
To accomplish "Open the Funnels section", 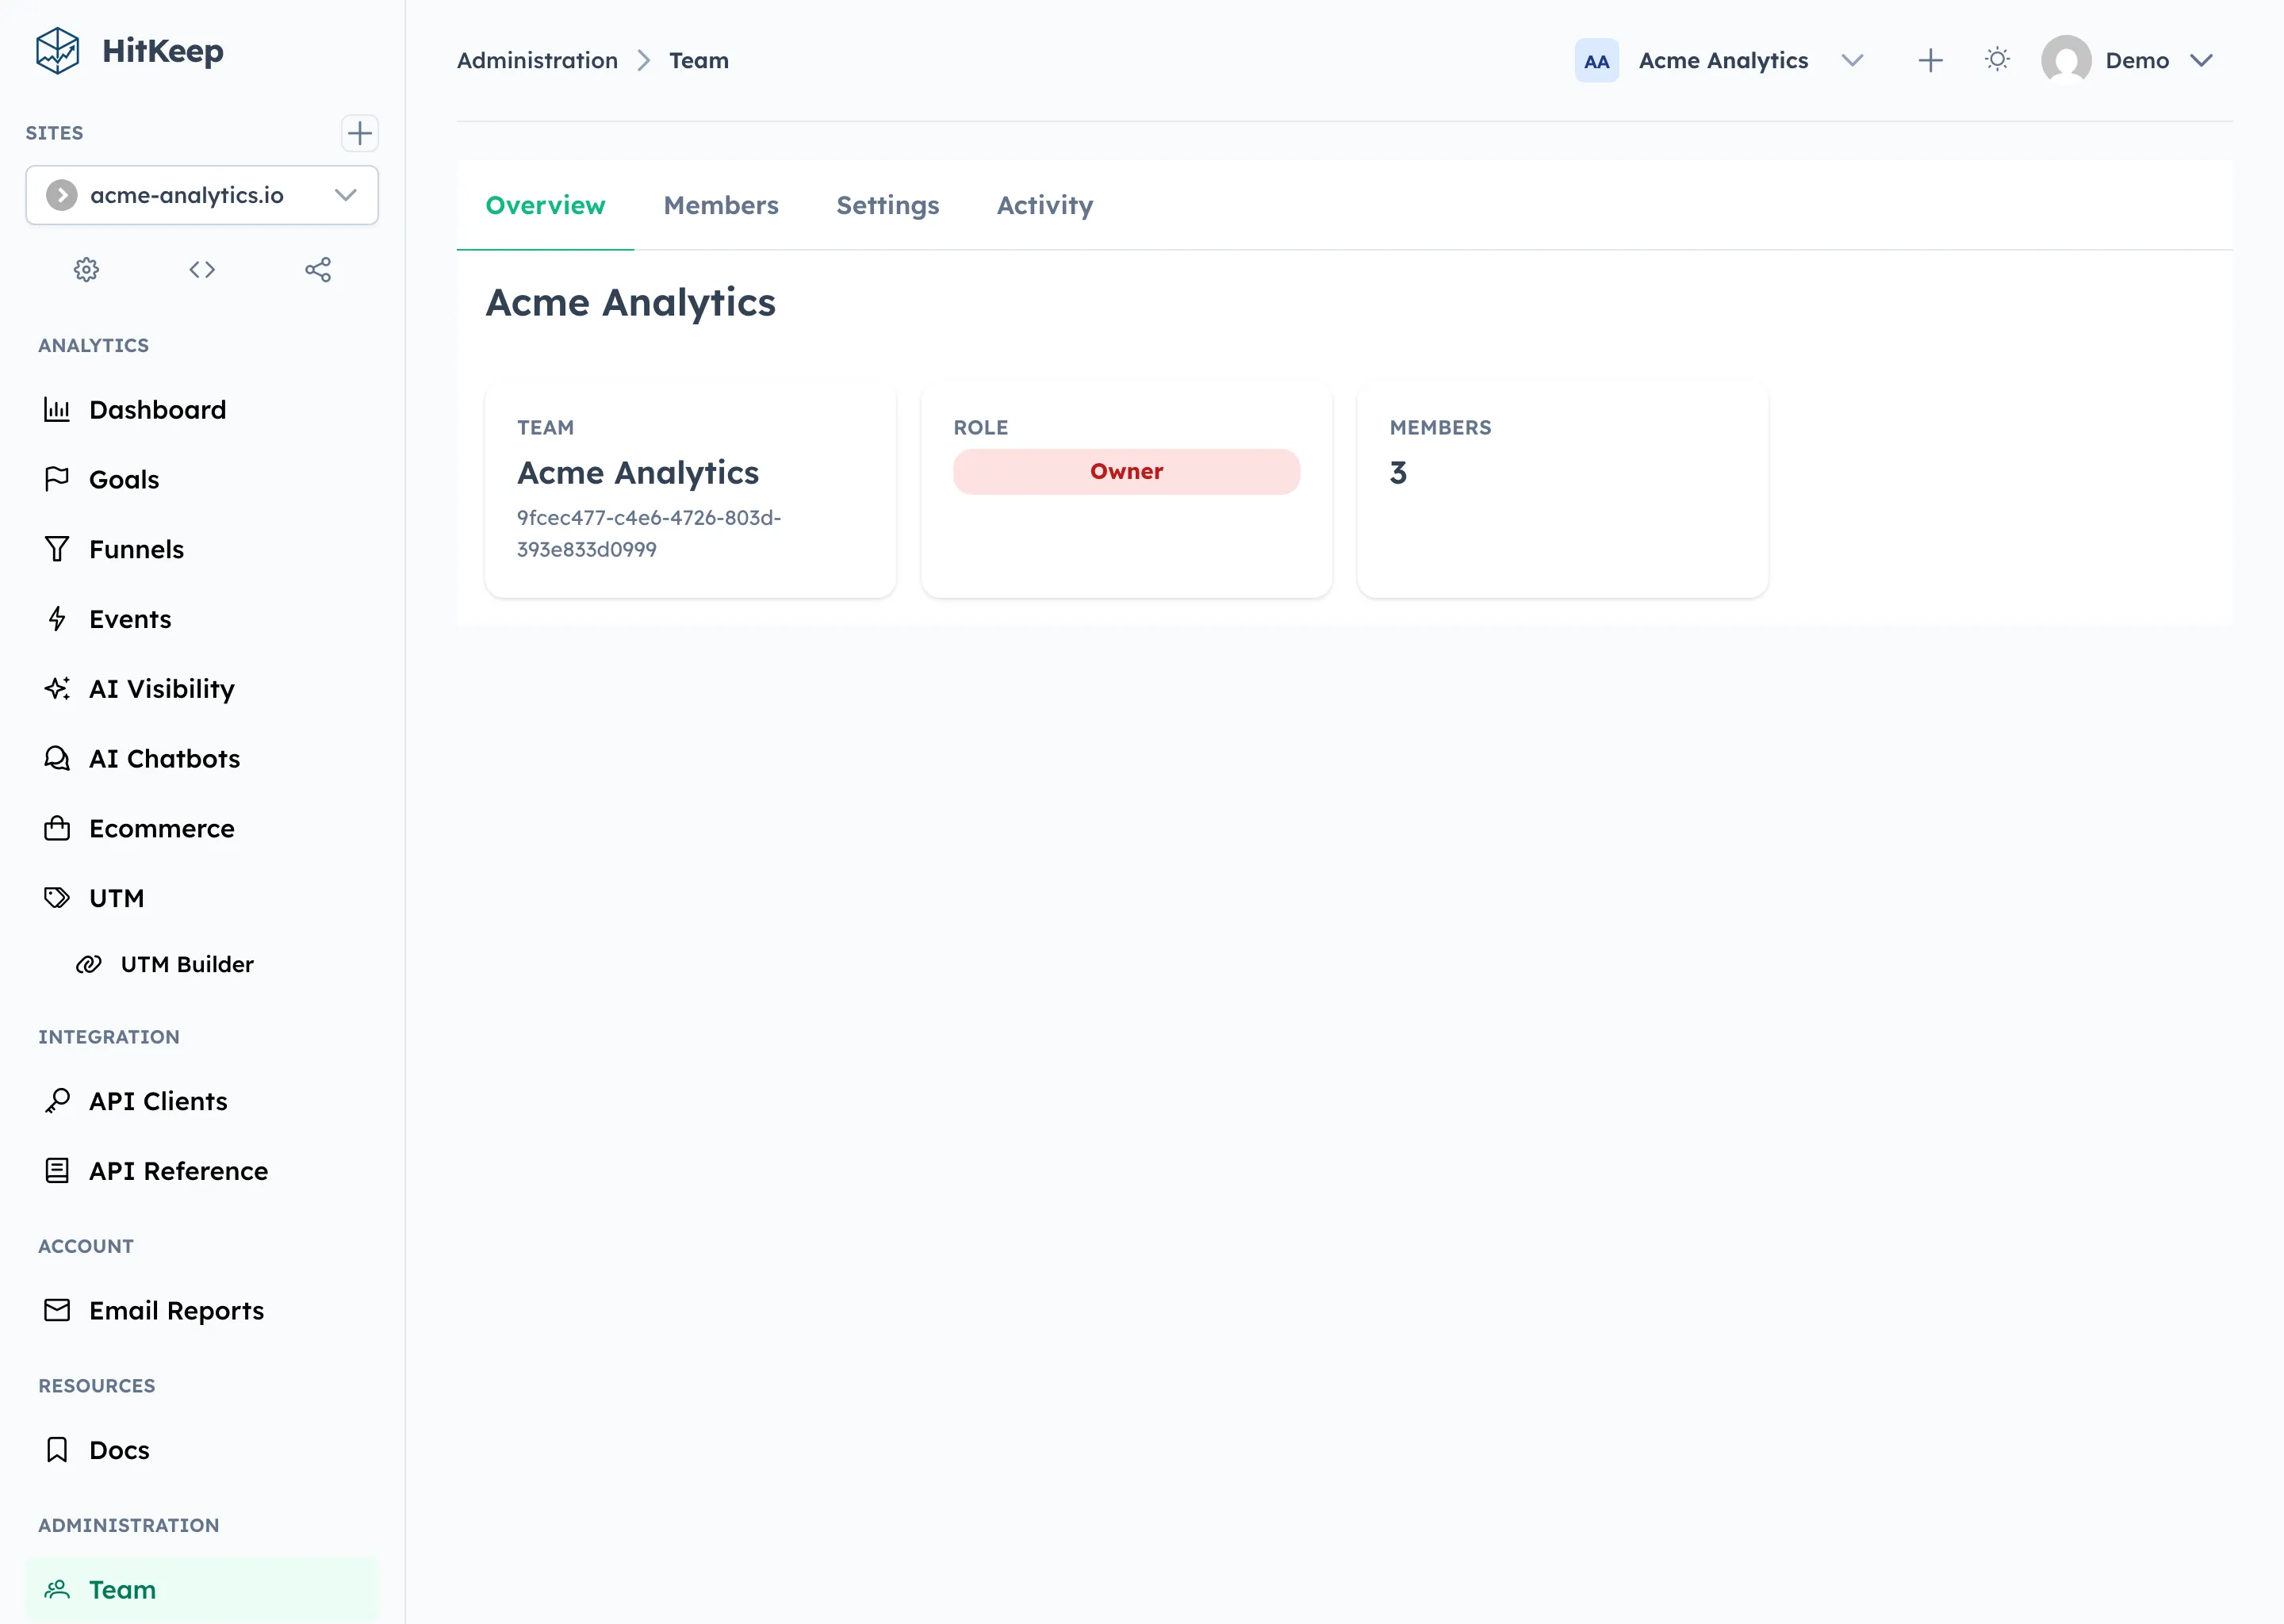I will (x=136, y=548).
